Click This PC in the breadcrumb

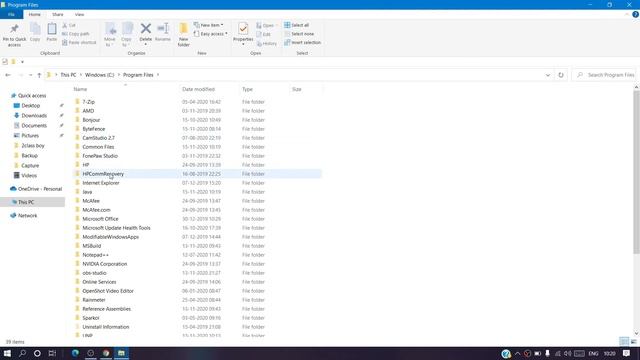(x=68, y=75)
